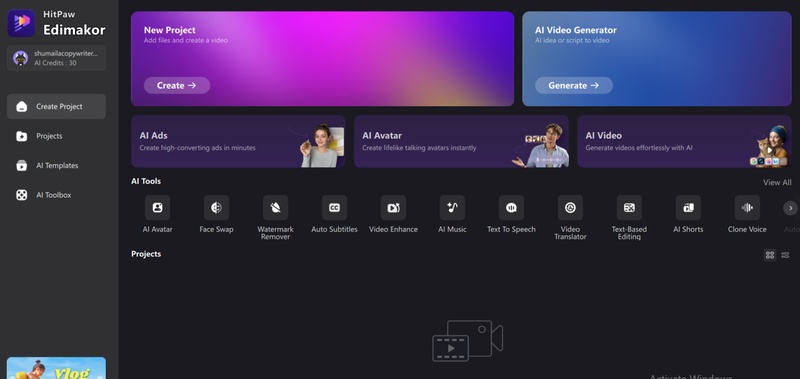Click the Create button for New Project
The height and width of the screenshot is (379, 800).
point(177,85)
